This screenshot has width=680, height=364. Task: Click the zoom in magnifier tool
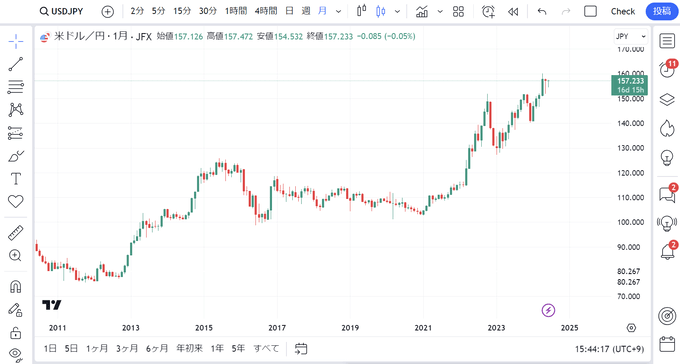click(x=16, y=256)
